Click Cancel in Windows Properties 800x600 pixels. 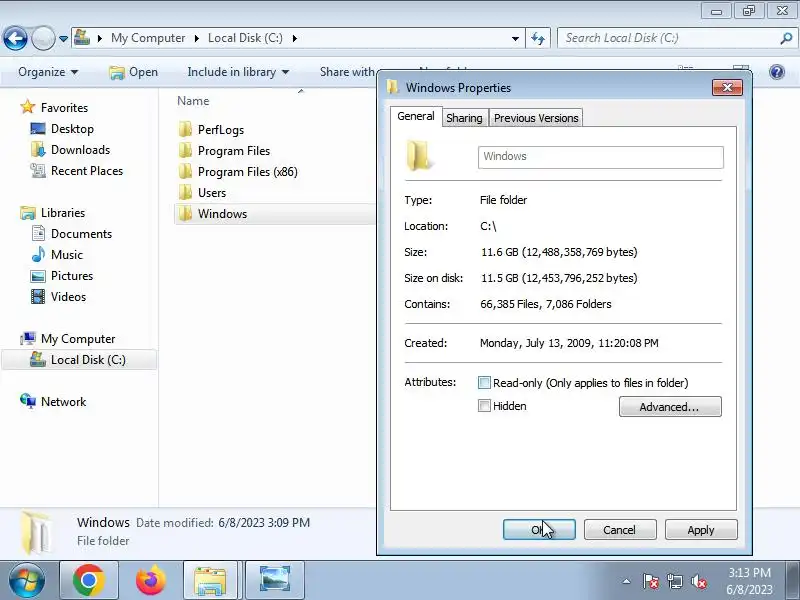coord(620,530)
